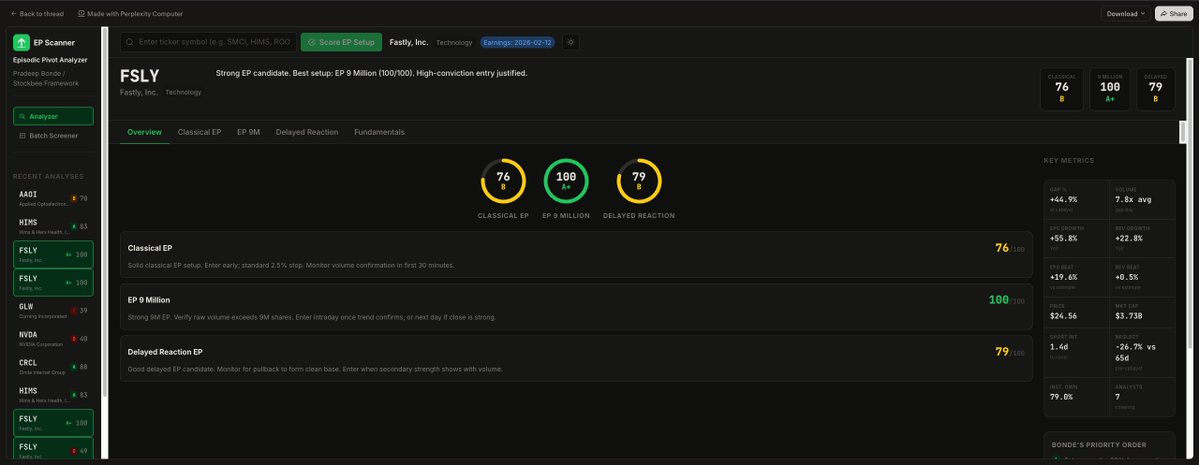Click the EPS Beat +19.6% metric

1077,277
